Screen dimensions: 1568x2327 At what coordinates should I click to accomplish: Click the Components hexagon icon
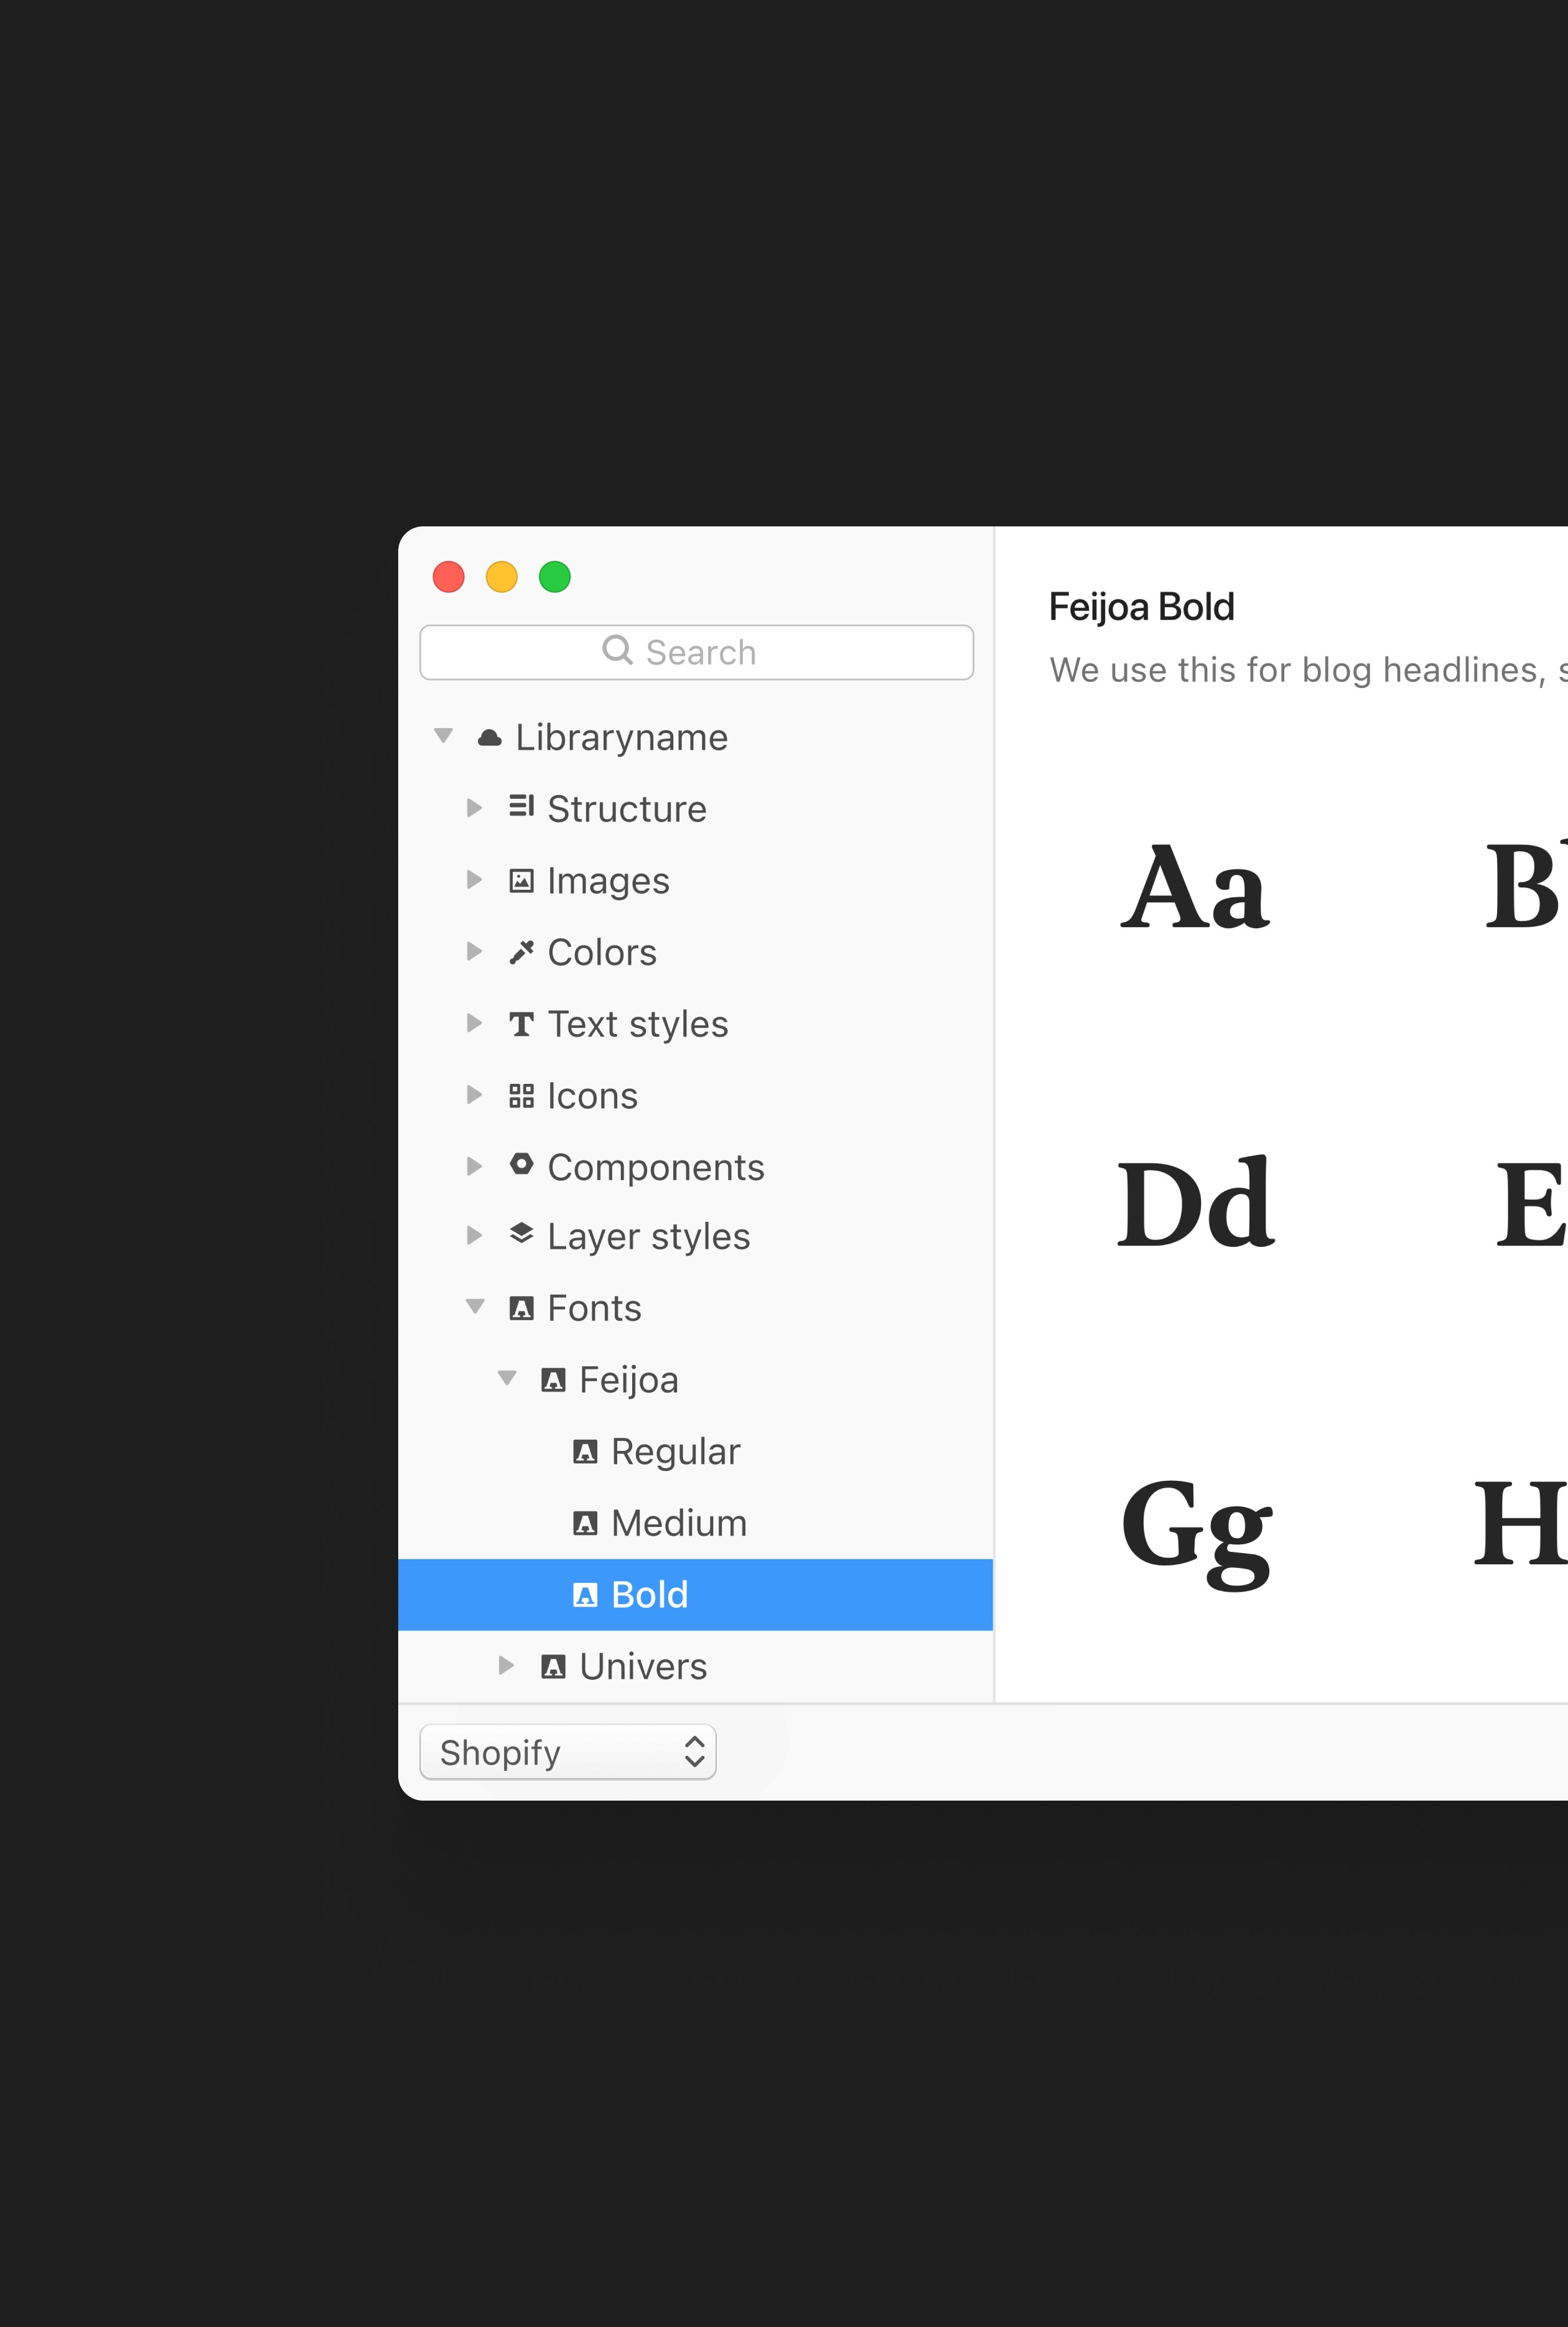(521, 1165)
